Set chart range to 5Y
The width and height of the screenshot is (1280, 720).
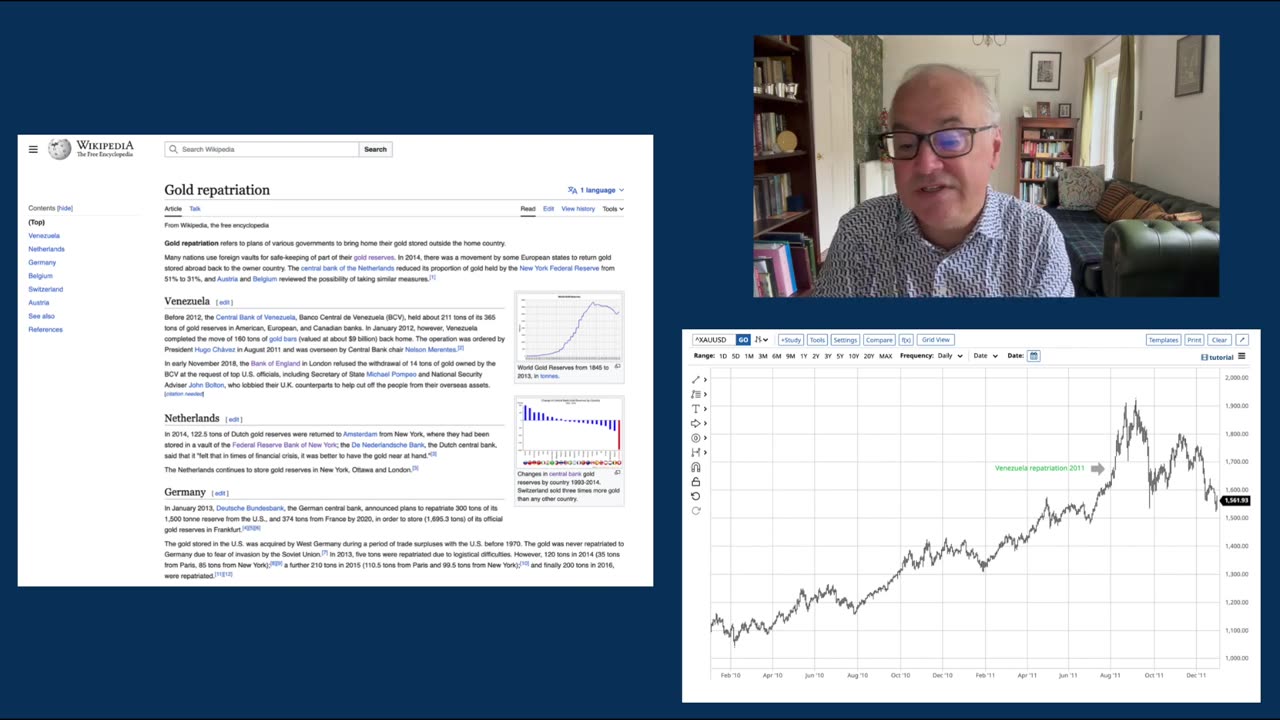click(x=840, y=356)
